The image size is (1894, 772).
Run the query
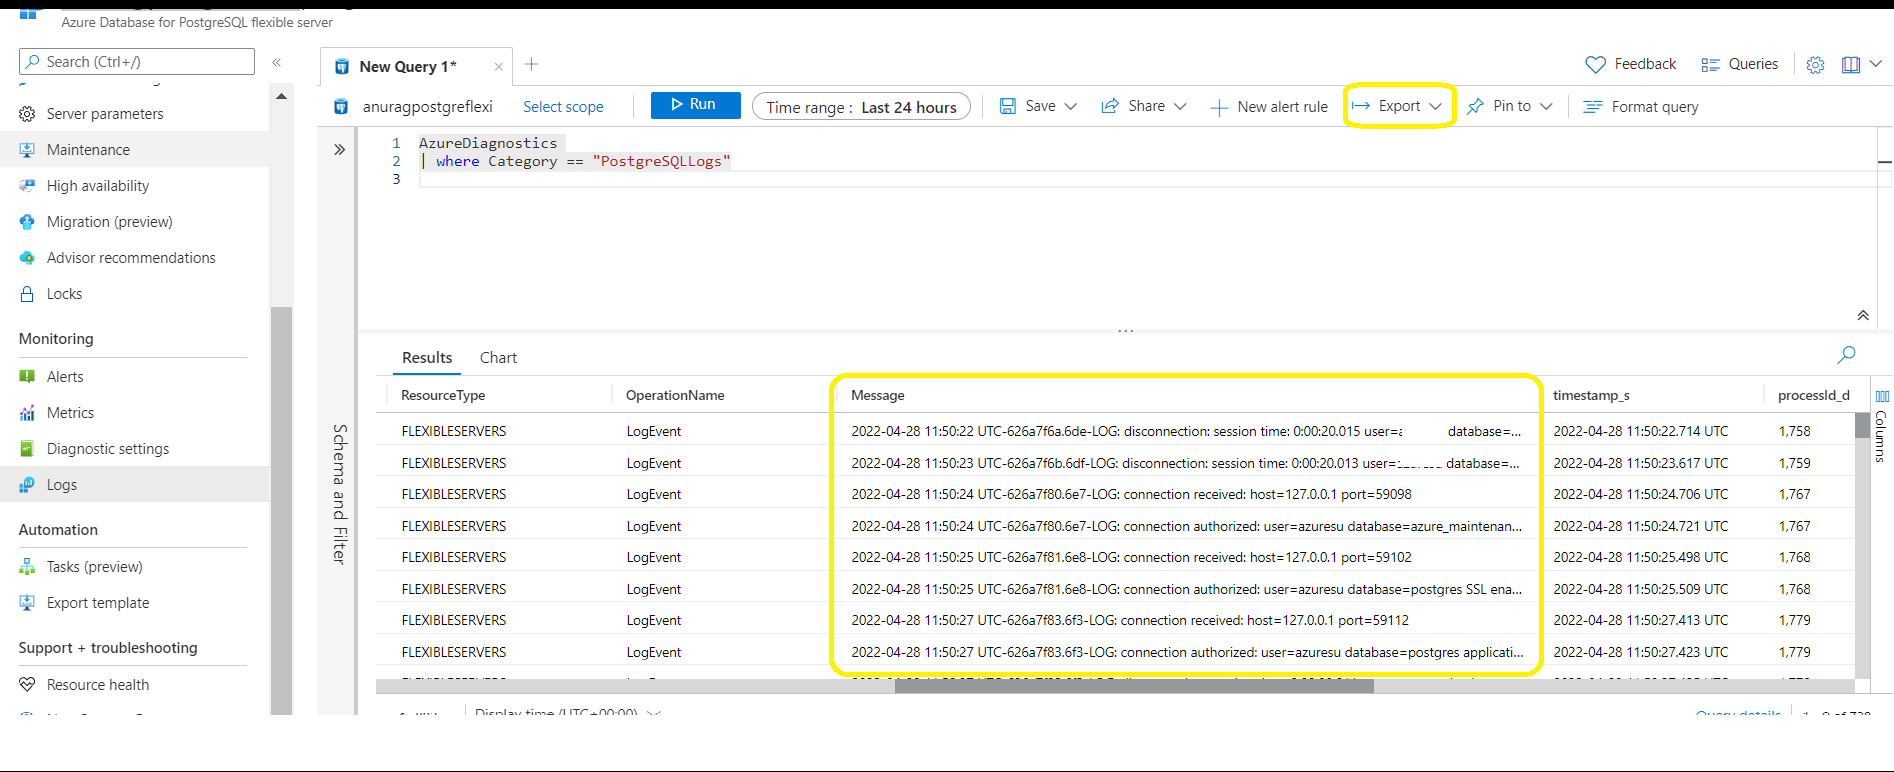(695, 105)
